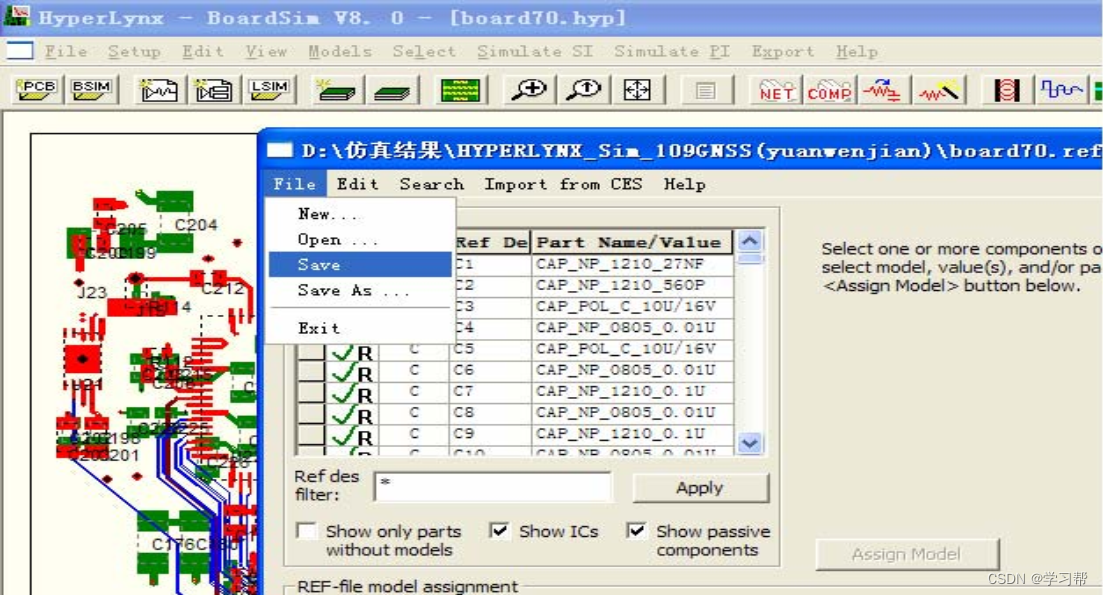
Task: Click the REF editor dialog title icon
Action: click(279, 150)
